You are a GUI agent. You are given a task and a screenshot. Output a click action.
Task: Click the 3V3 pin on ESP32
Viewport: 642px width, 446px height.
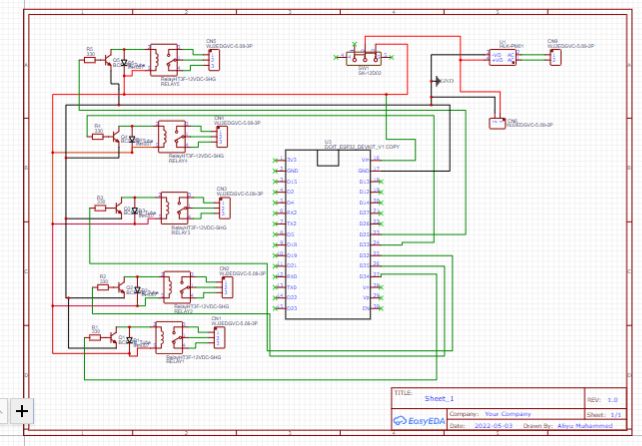pyautogui.click(x=292, y=160)
